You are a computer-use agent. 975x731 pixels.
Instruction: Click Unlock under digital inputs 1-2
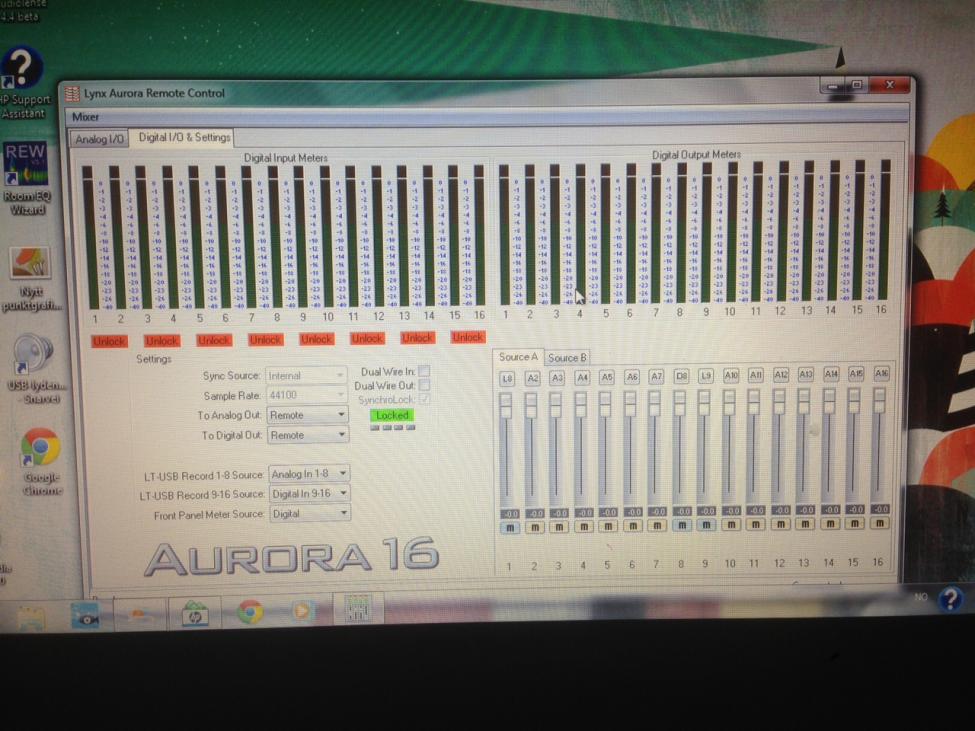109,341
